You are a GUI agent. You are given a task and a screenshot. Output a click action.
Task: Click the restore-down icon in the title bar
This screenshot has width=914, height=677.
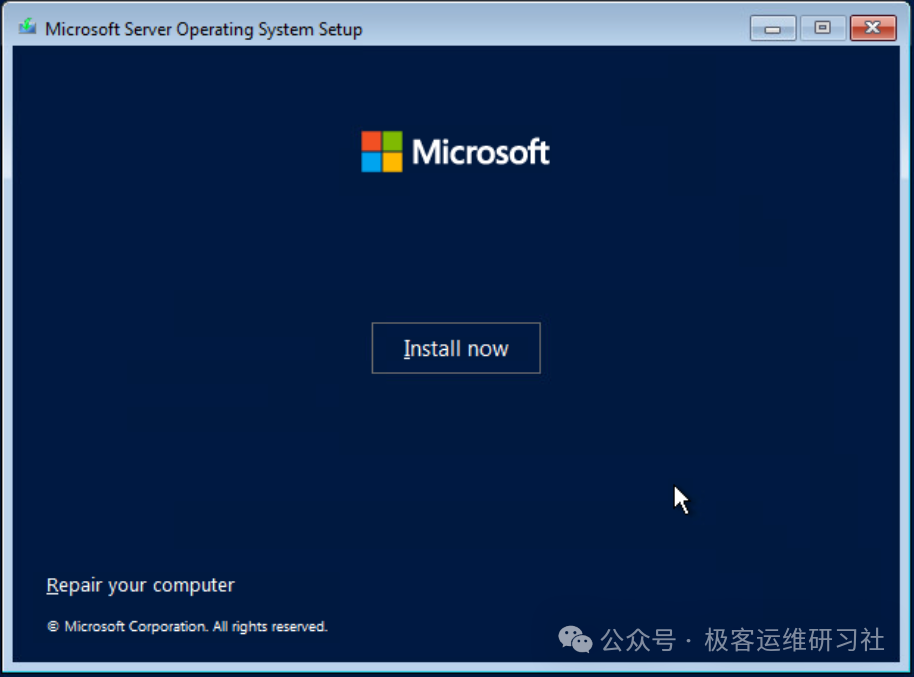pos(822,28)
